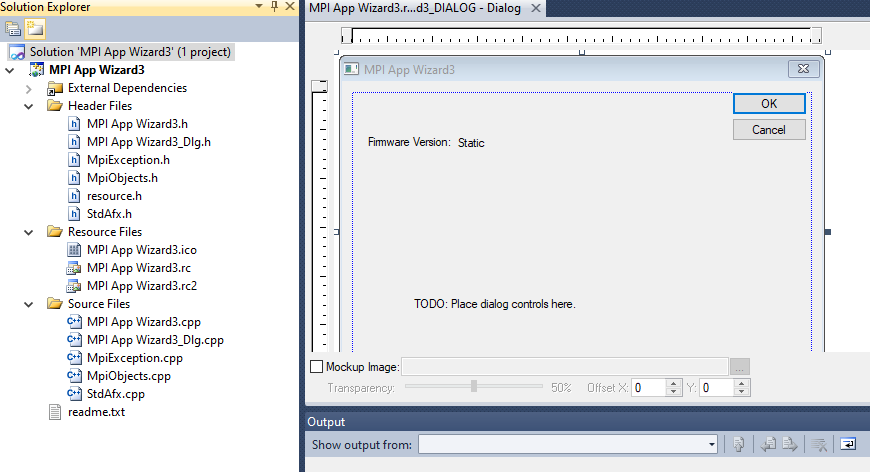Viewport: 870px width, 472px height.
Task: Select the MPI App Wizard3.ico file name
Action: (141, 250)
